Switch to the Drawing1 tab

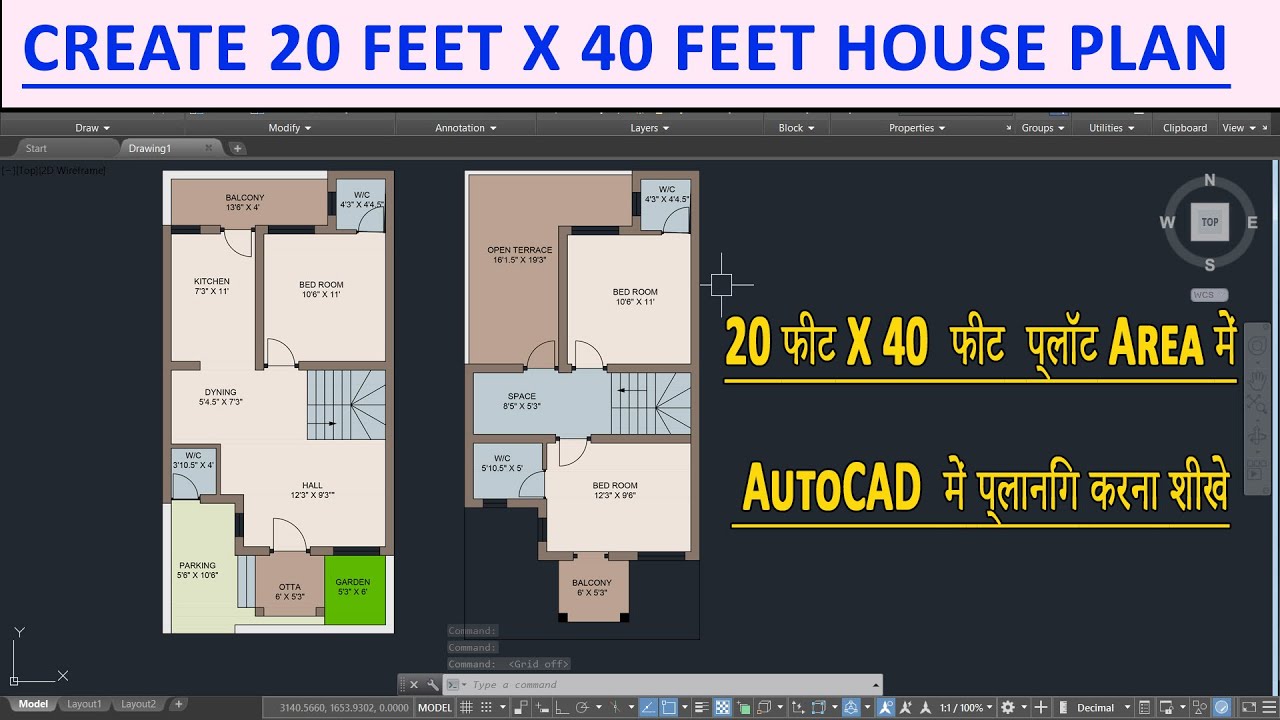tap(150, 148)
